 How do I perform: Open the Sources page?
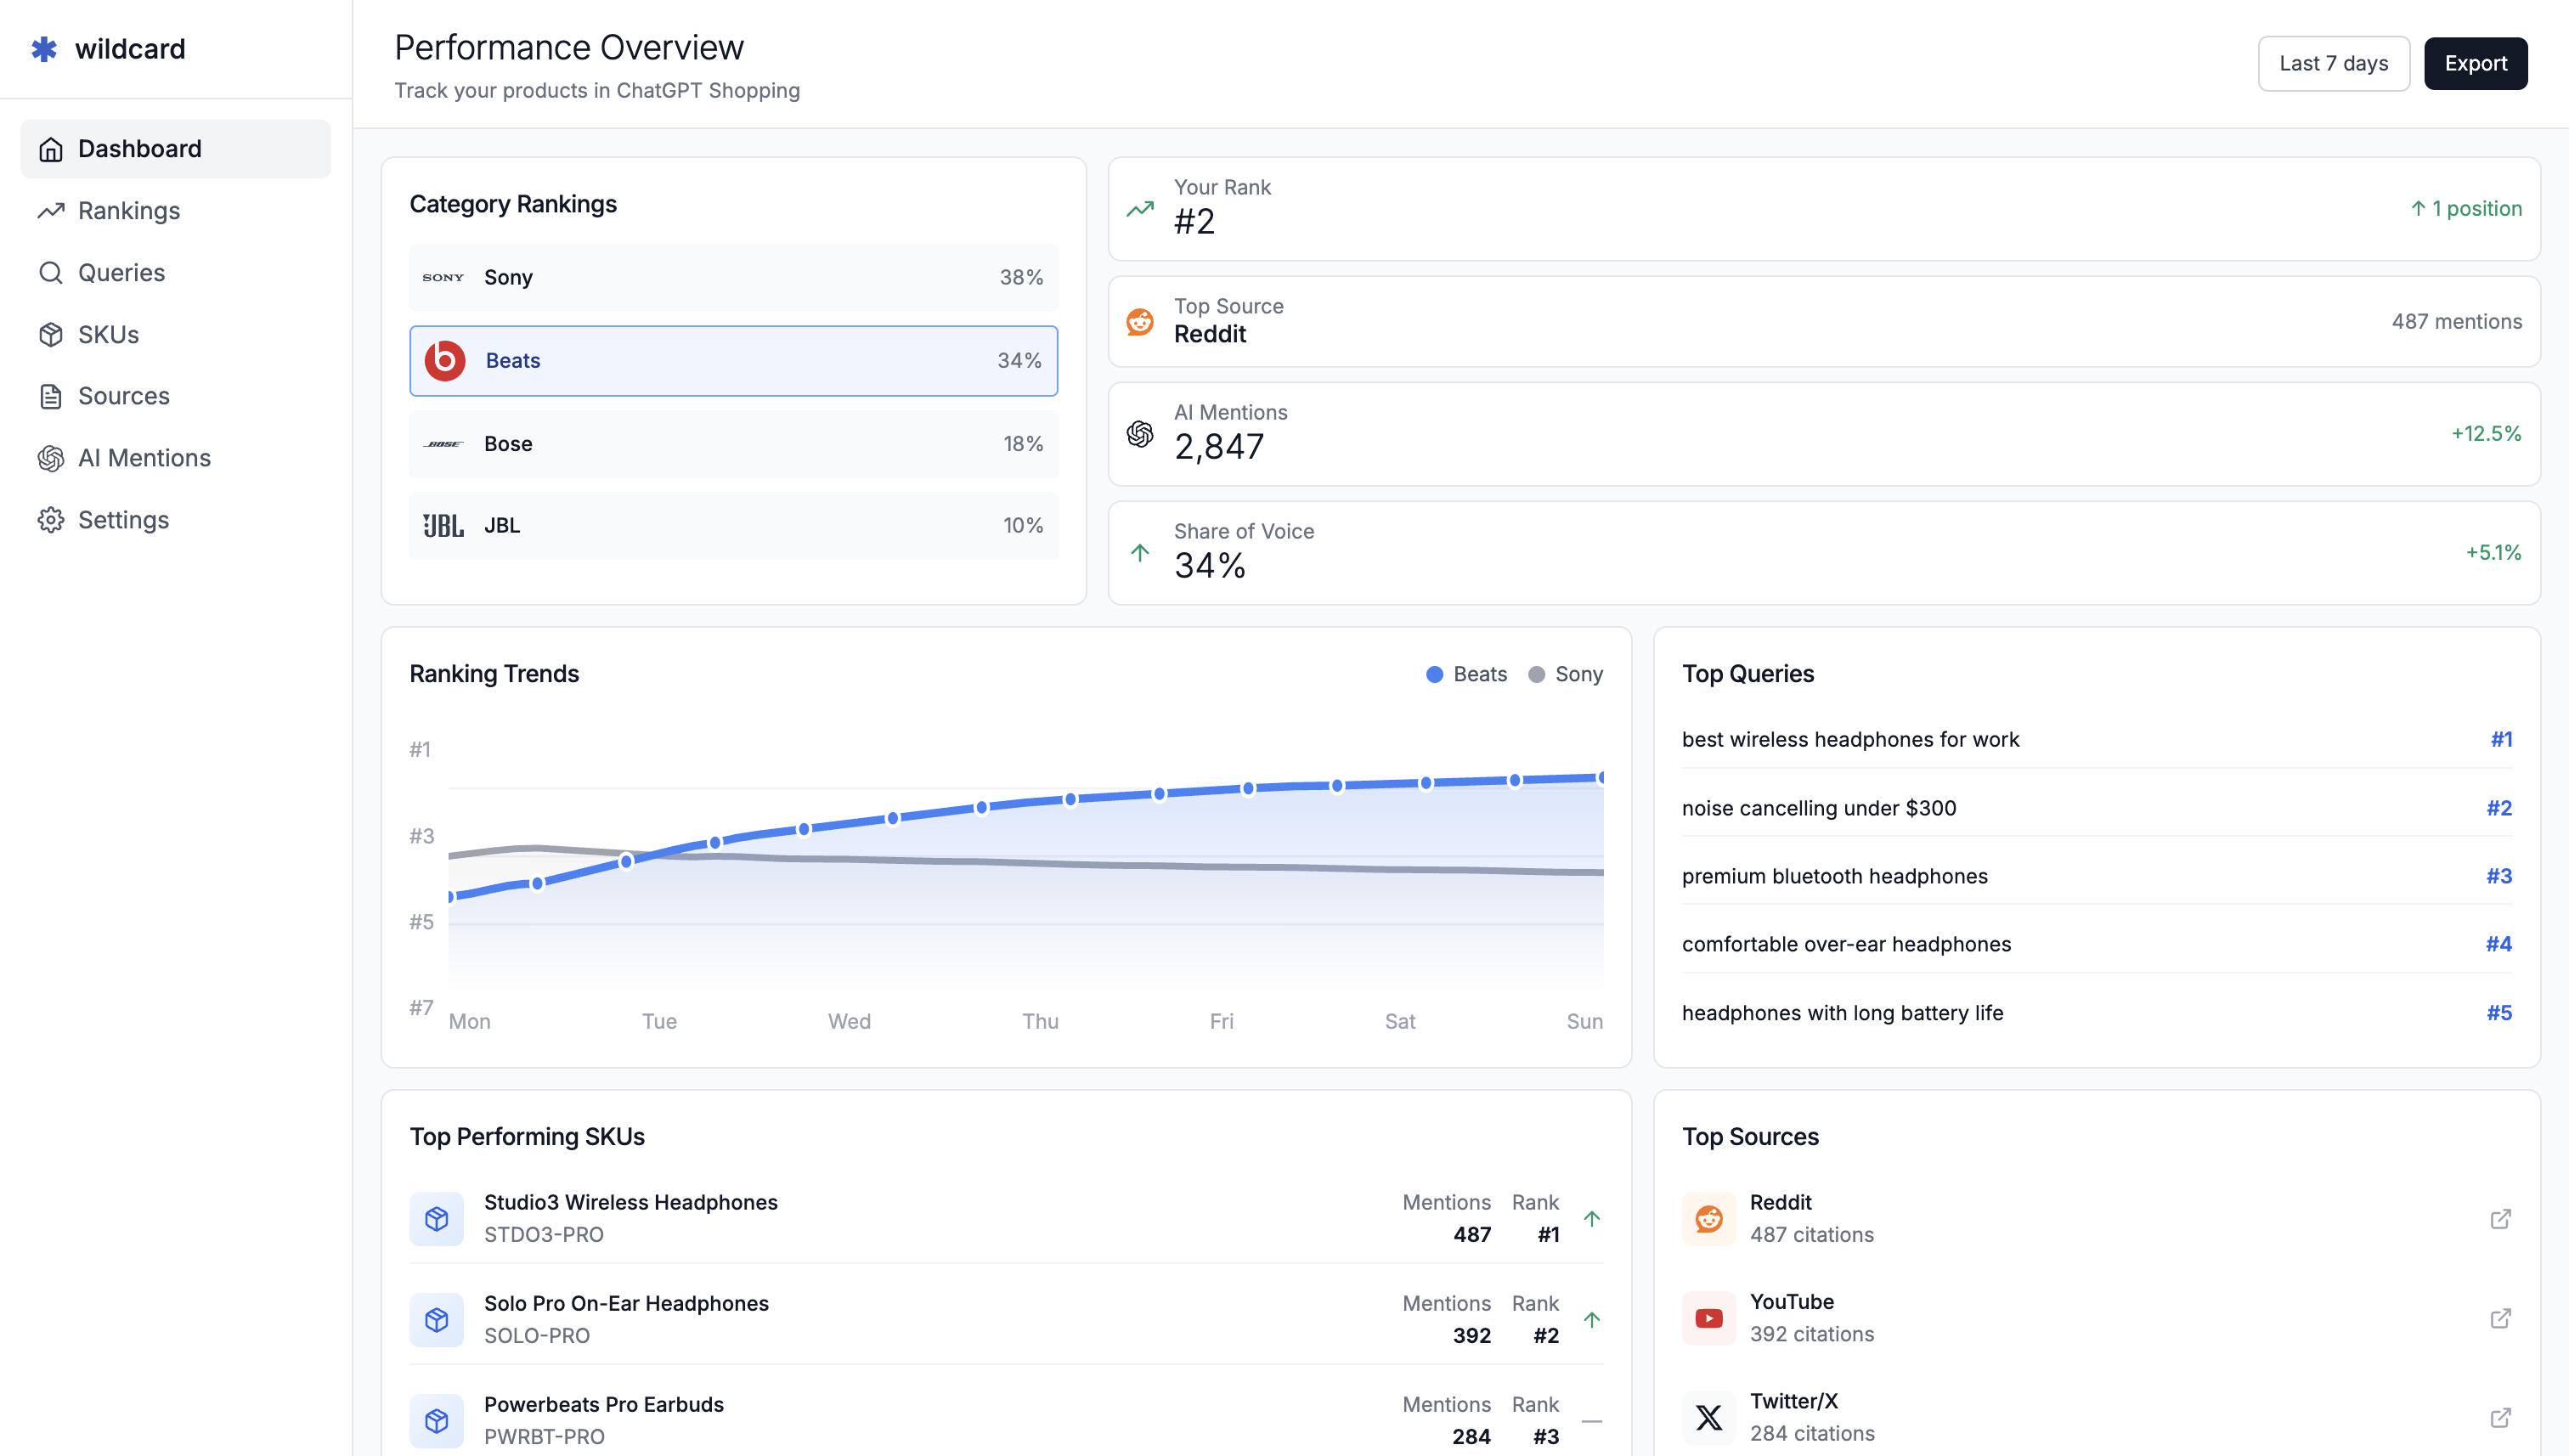(x=175, y=397)
